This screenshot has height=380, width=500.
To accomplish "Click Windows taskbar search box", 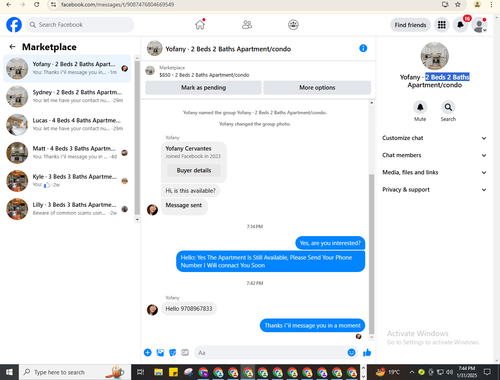I will click(74, 372).
